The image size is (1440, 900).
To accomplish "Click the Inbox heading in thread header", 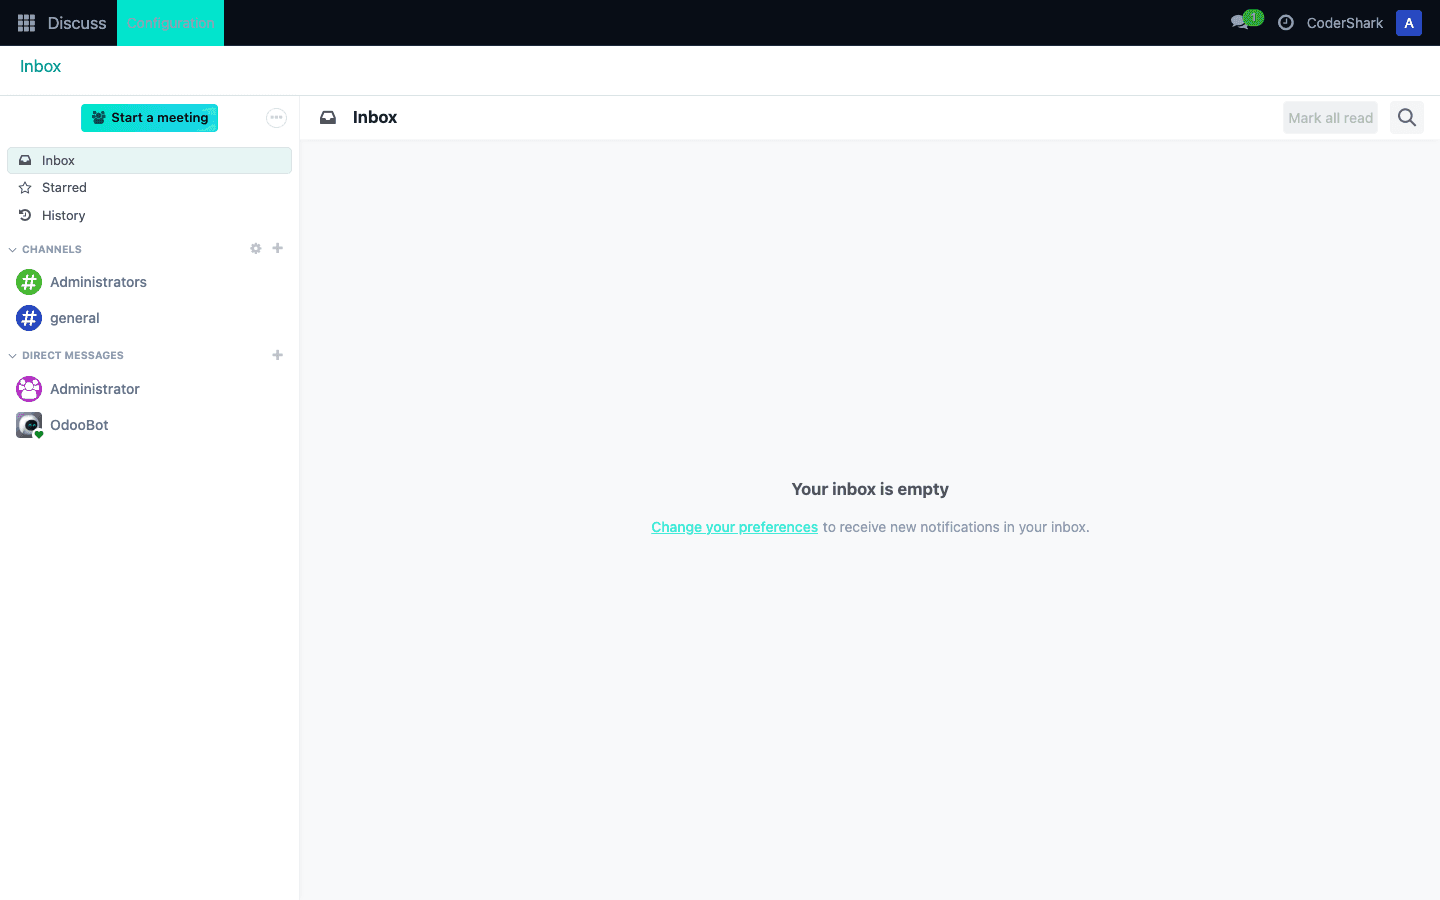I will pyautogui.click(x=375, y=118).
